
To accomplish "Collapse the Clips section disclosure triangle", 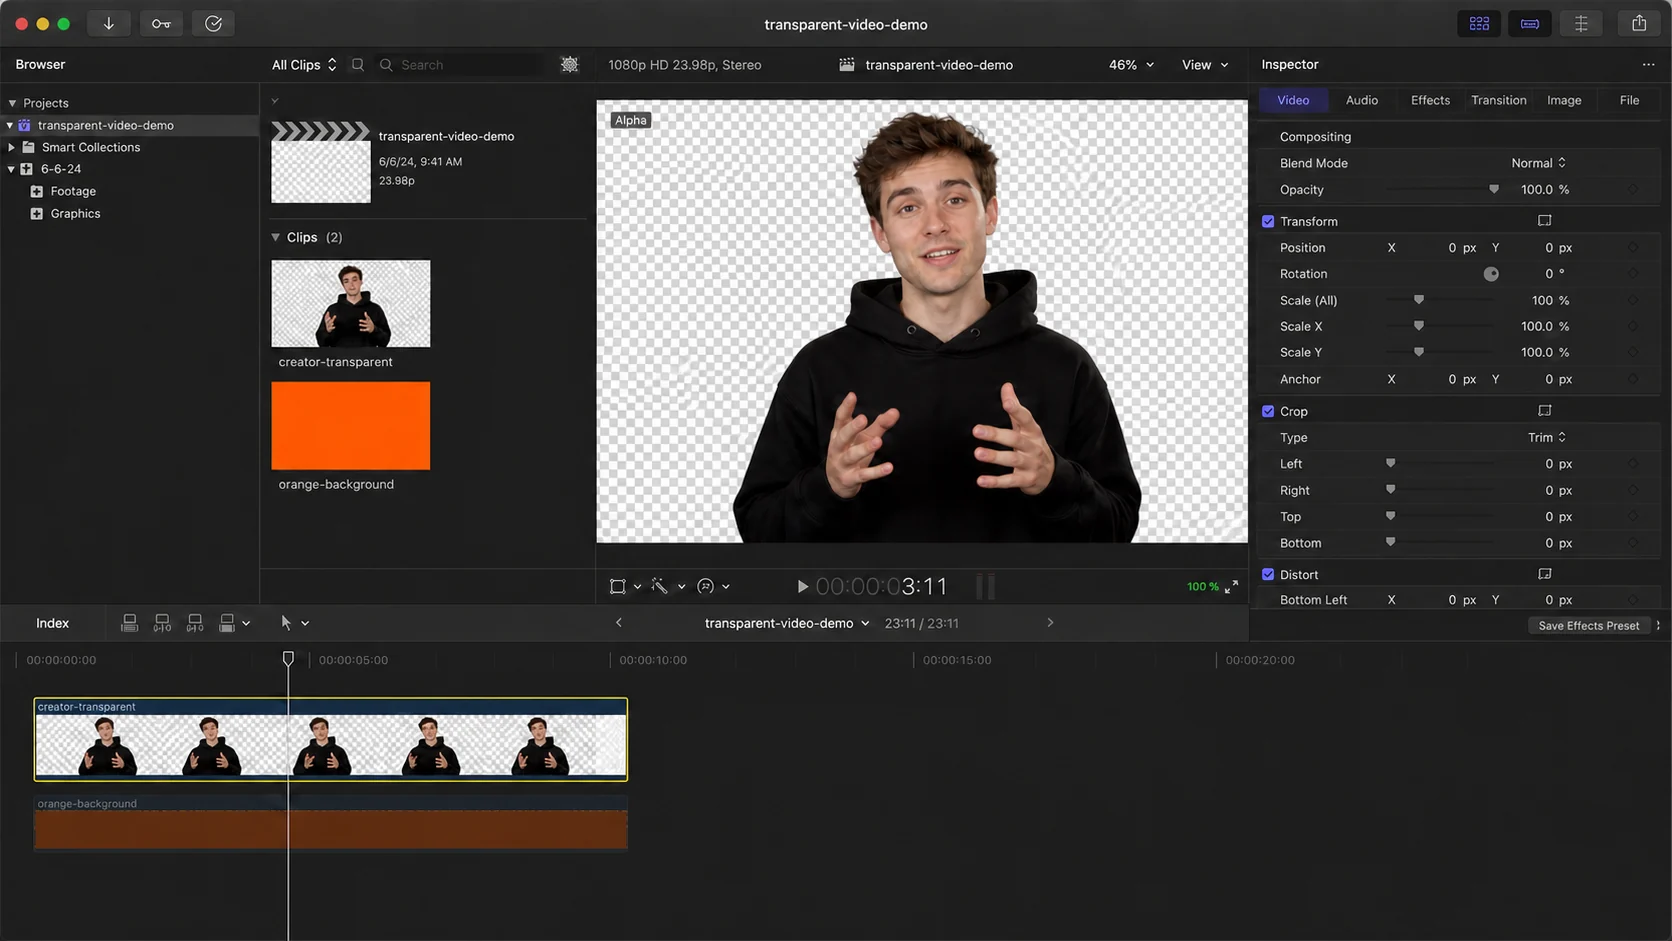I will [x=276, y=237].
